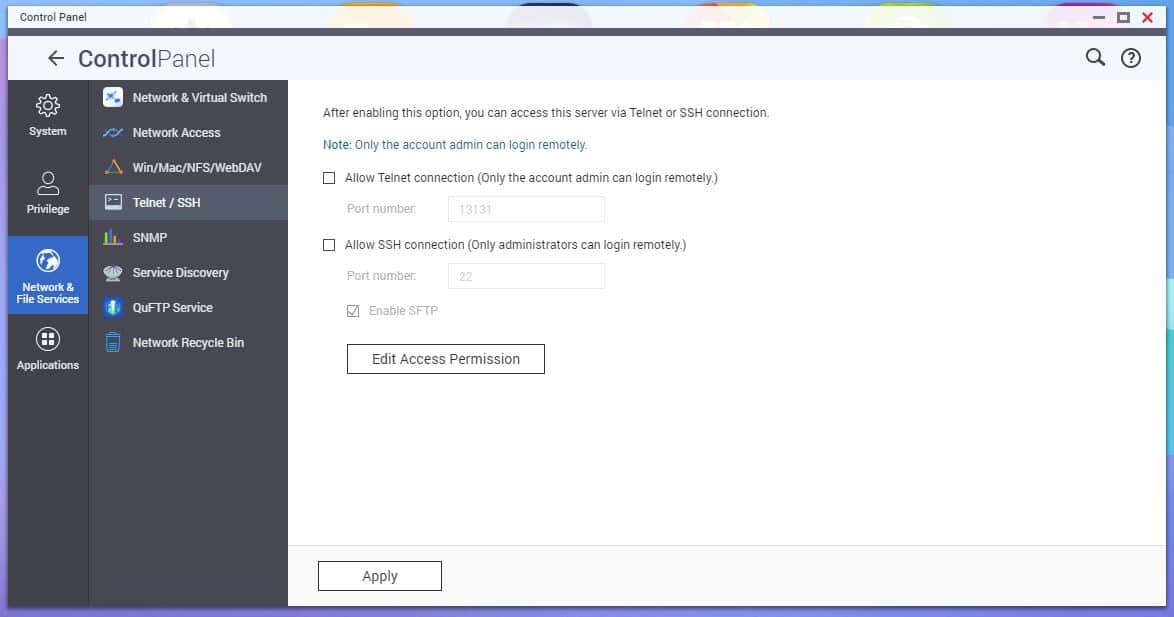1174x617 pixels.
Task: Click the SSH port number field
Action: click(526, 276)
